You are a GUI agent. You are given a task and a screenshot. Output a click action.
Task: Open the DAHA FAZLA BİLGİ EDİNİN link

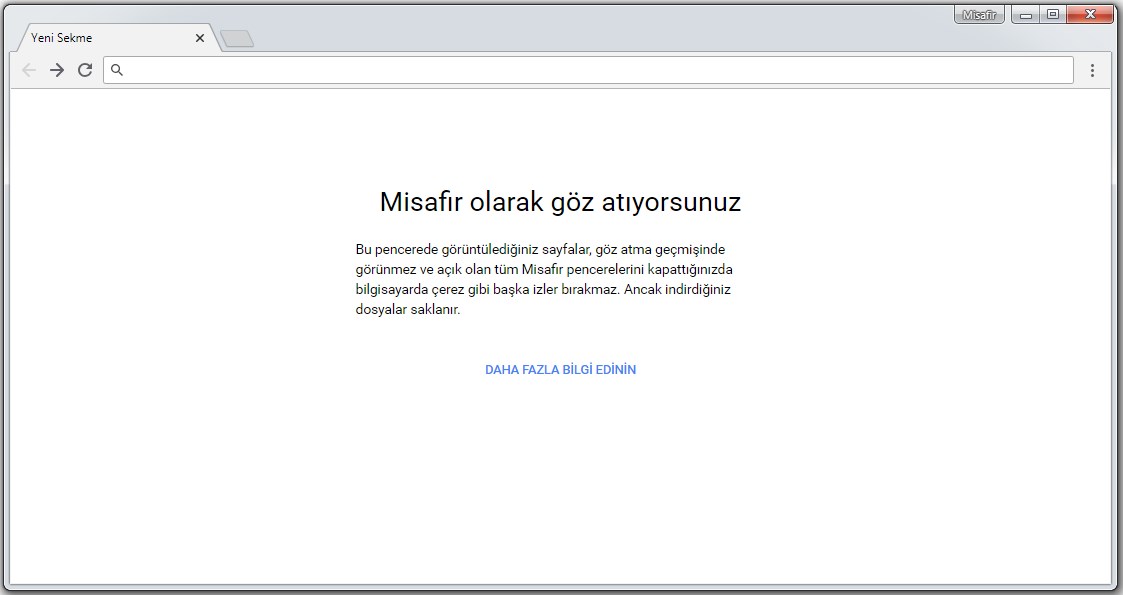pos(560,370)
